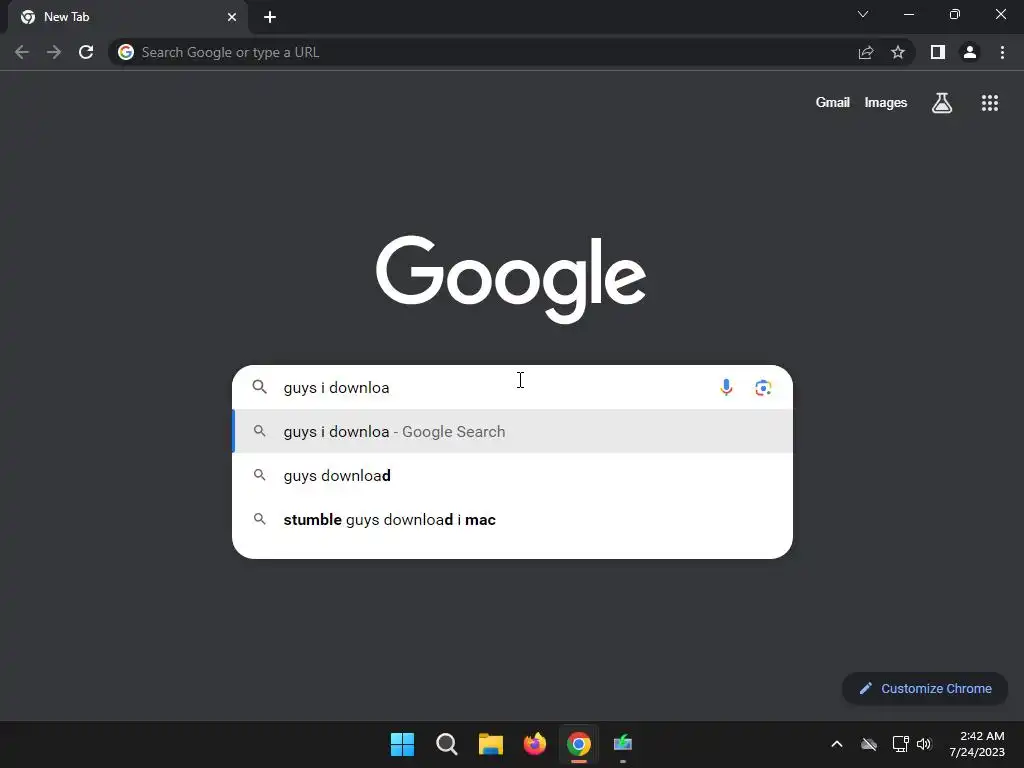Open the volume speaker icon

pyautogui.click(x=924, y=744)
